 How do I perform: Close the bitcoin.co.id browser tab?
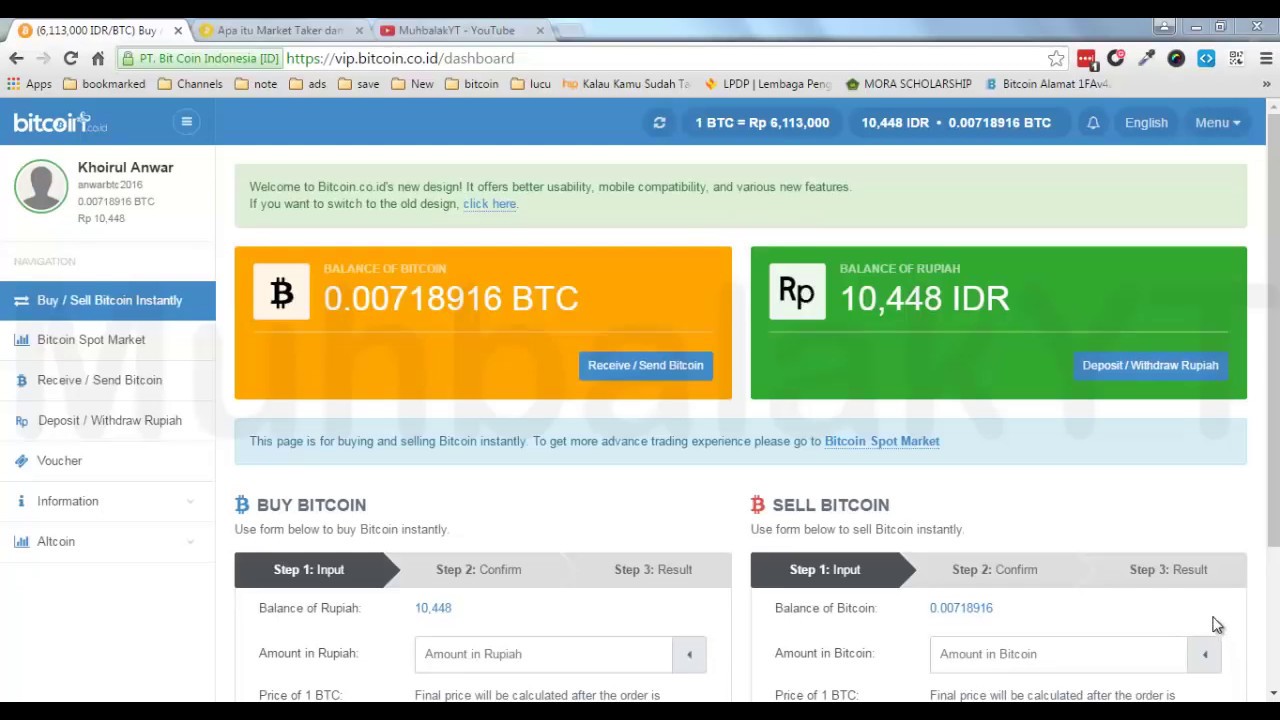coord(178,31)
